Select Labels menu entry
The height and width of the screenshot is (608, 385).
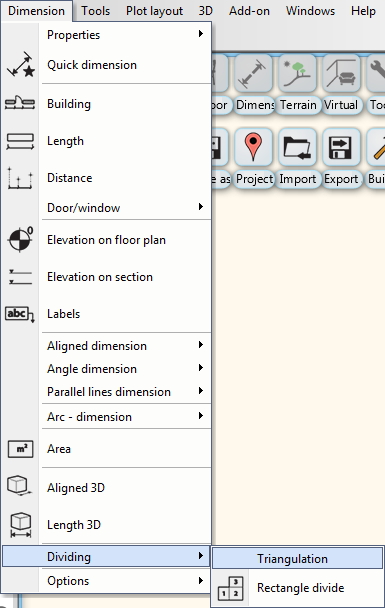(x=107, y=314)
